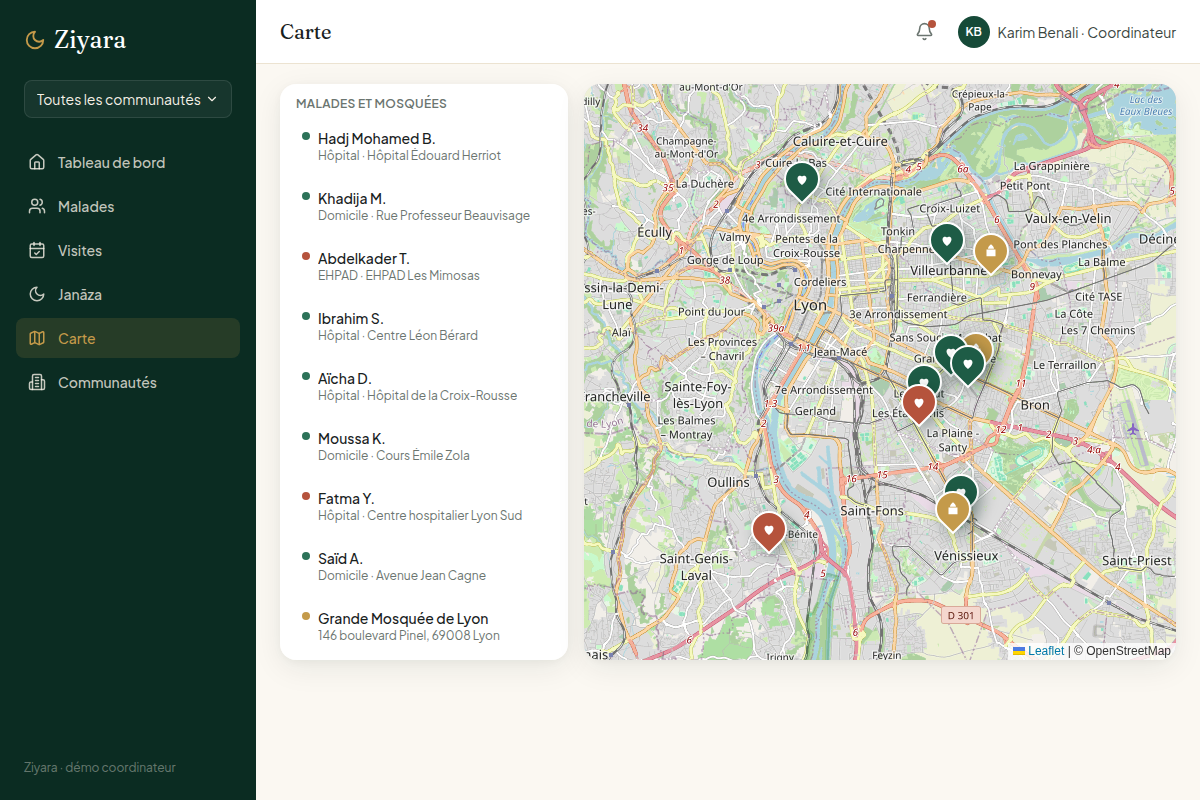Click the house icon for Tableau de bord
Viewport: 1200px width, 800px height.
click(x=37, y=162)
